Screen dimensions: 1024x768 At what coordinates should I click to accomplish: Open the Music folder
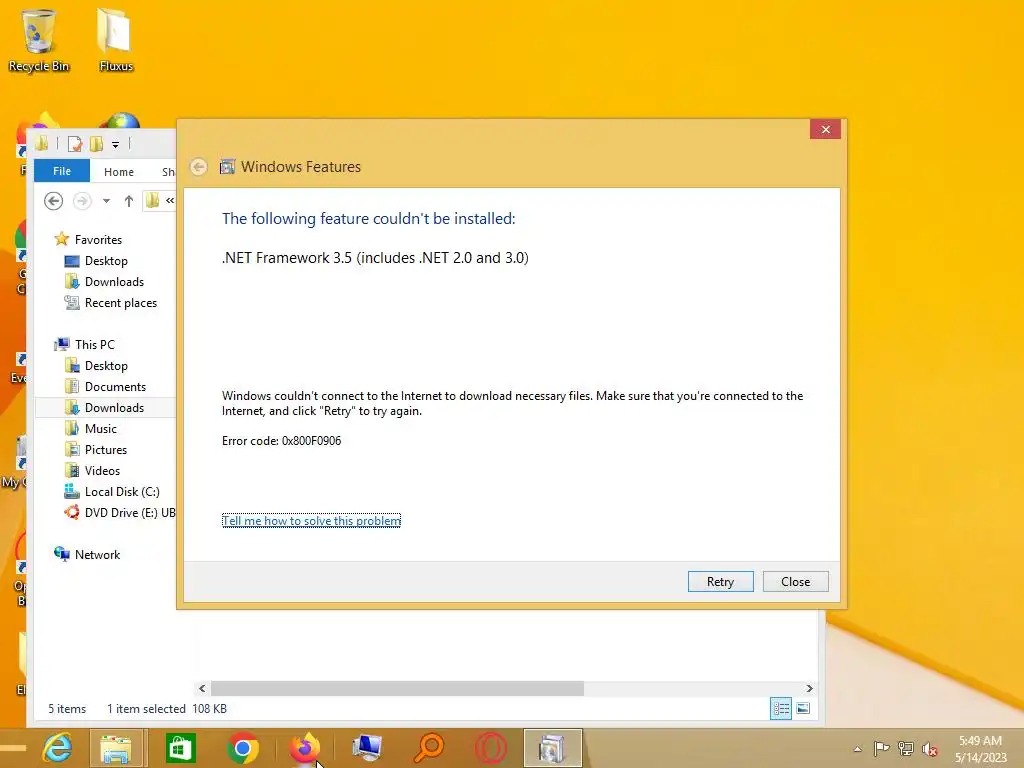click(101, 428)
